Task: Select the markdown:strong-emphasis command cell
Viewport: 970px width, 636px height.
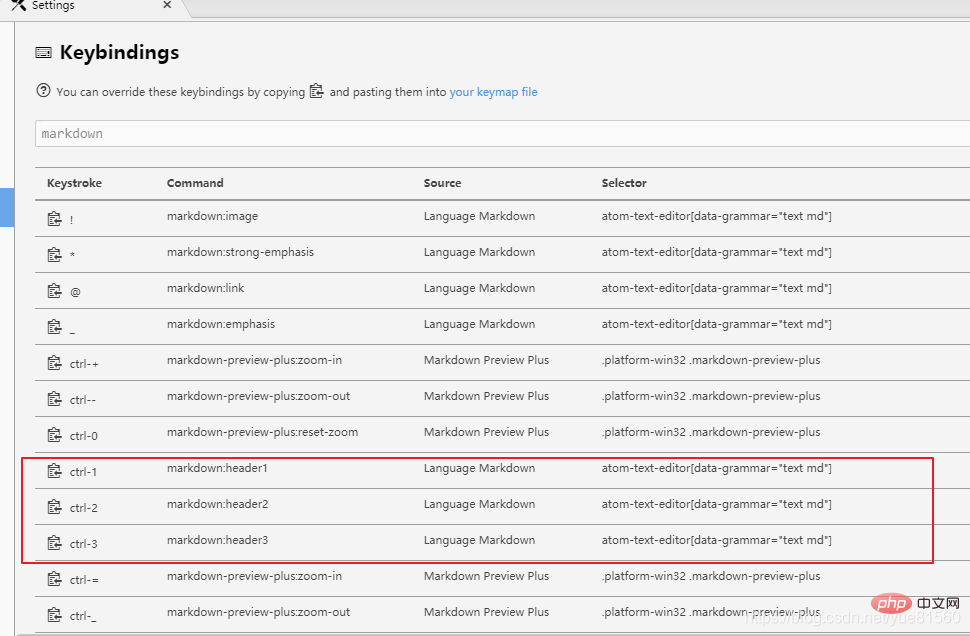Action: (x=240, y=252)
